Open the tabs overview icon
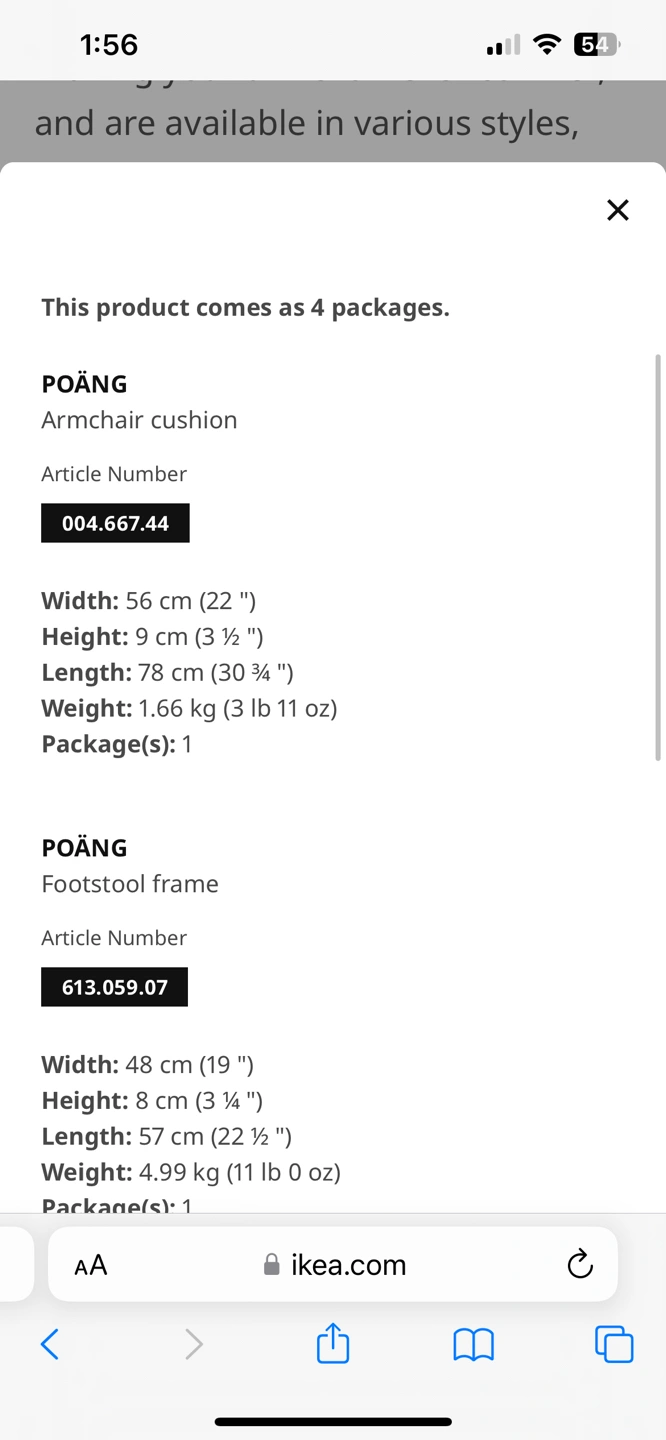The image size is (666, 1440). pos(614,1344)
